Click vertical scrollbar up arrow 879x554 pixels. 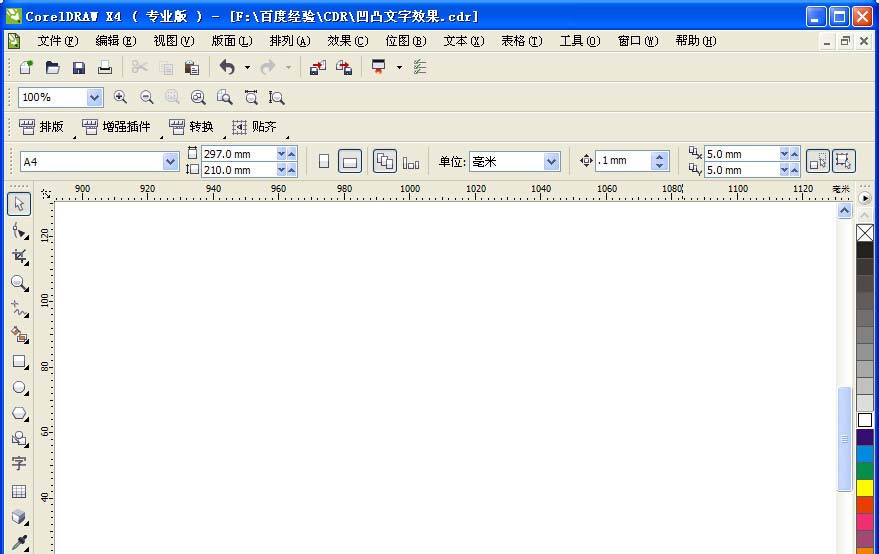point(845,211)
